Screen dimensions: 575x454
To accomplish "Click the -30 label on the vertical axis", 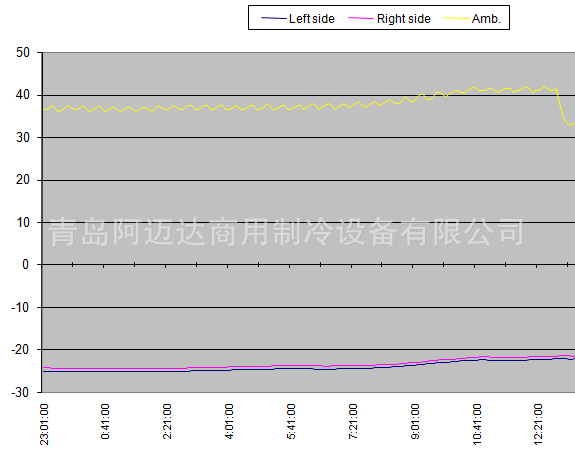I will (x=21, y=392).
